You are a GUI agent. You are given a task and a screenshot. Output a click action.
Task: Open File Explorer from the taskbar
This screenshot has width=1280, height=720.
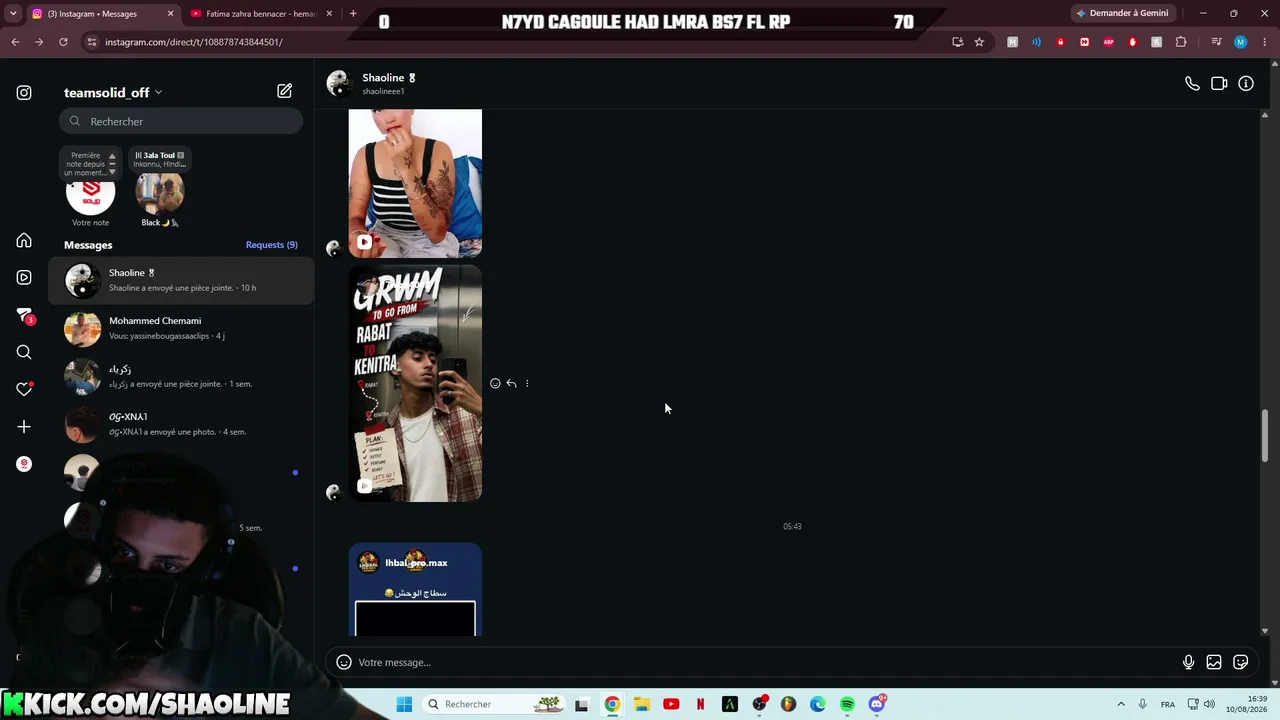pos(641,704)
